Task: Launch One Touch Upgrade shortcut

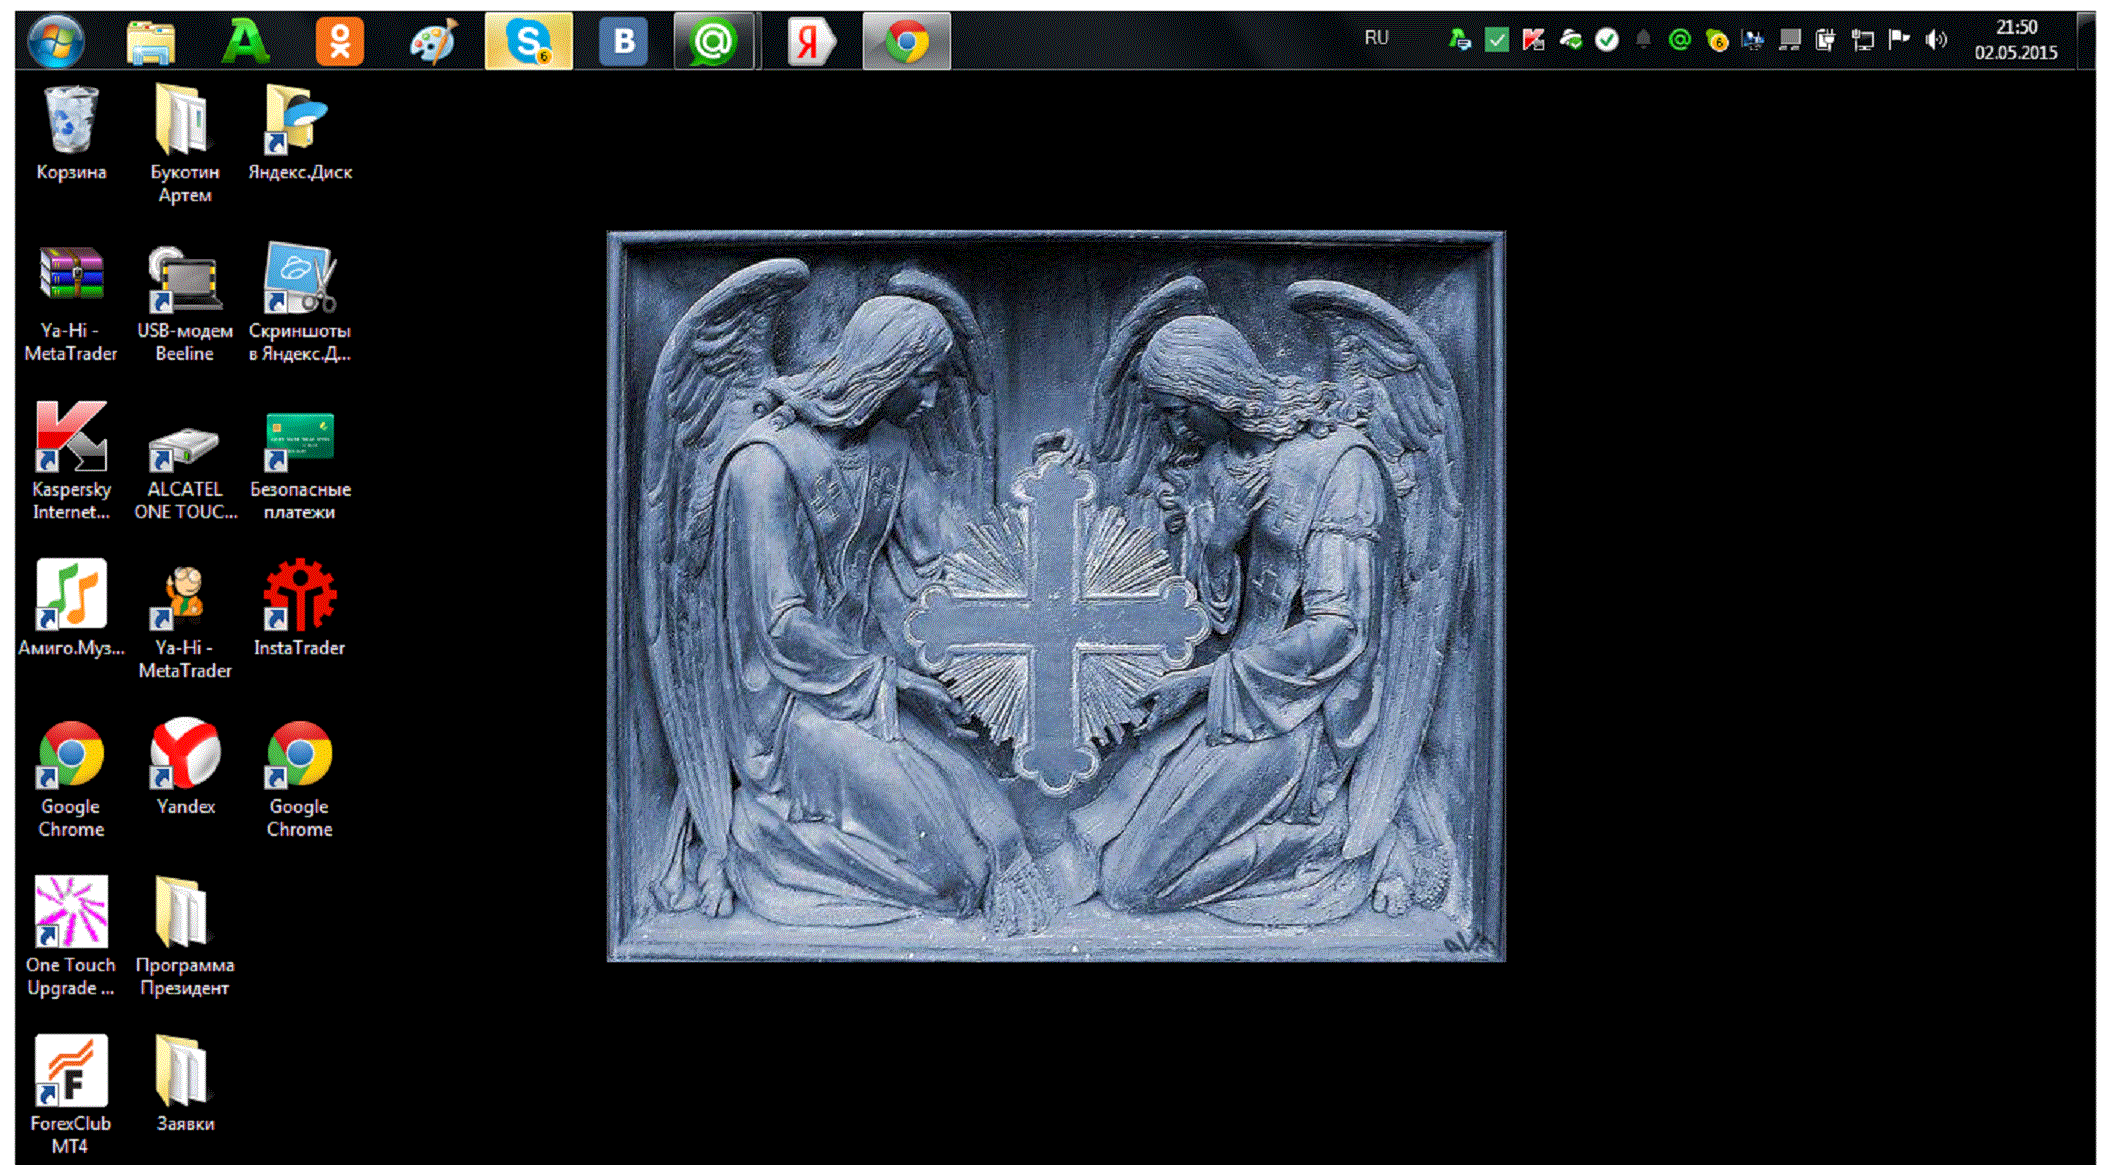Action: [71, 937]
